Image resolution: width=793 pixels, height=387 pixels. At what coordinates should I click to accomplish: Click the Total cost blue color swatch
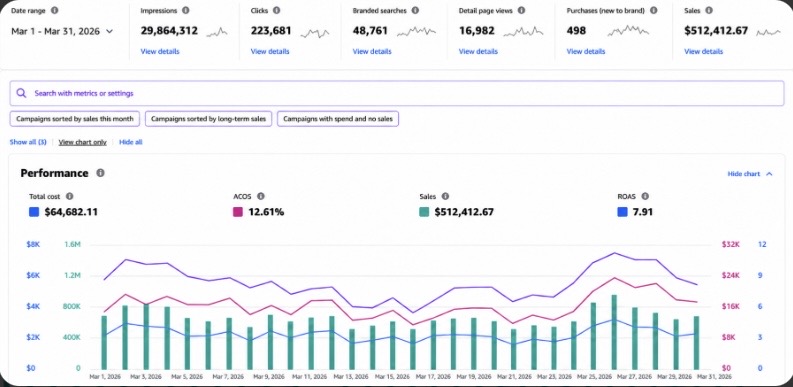pos(34,212)
